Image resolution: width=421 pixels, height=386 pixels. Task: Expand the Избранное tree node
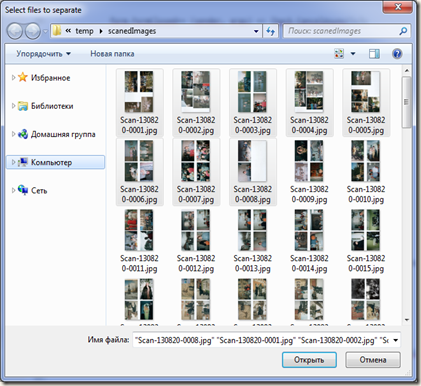click(13, 78)
